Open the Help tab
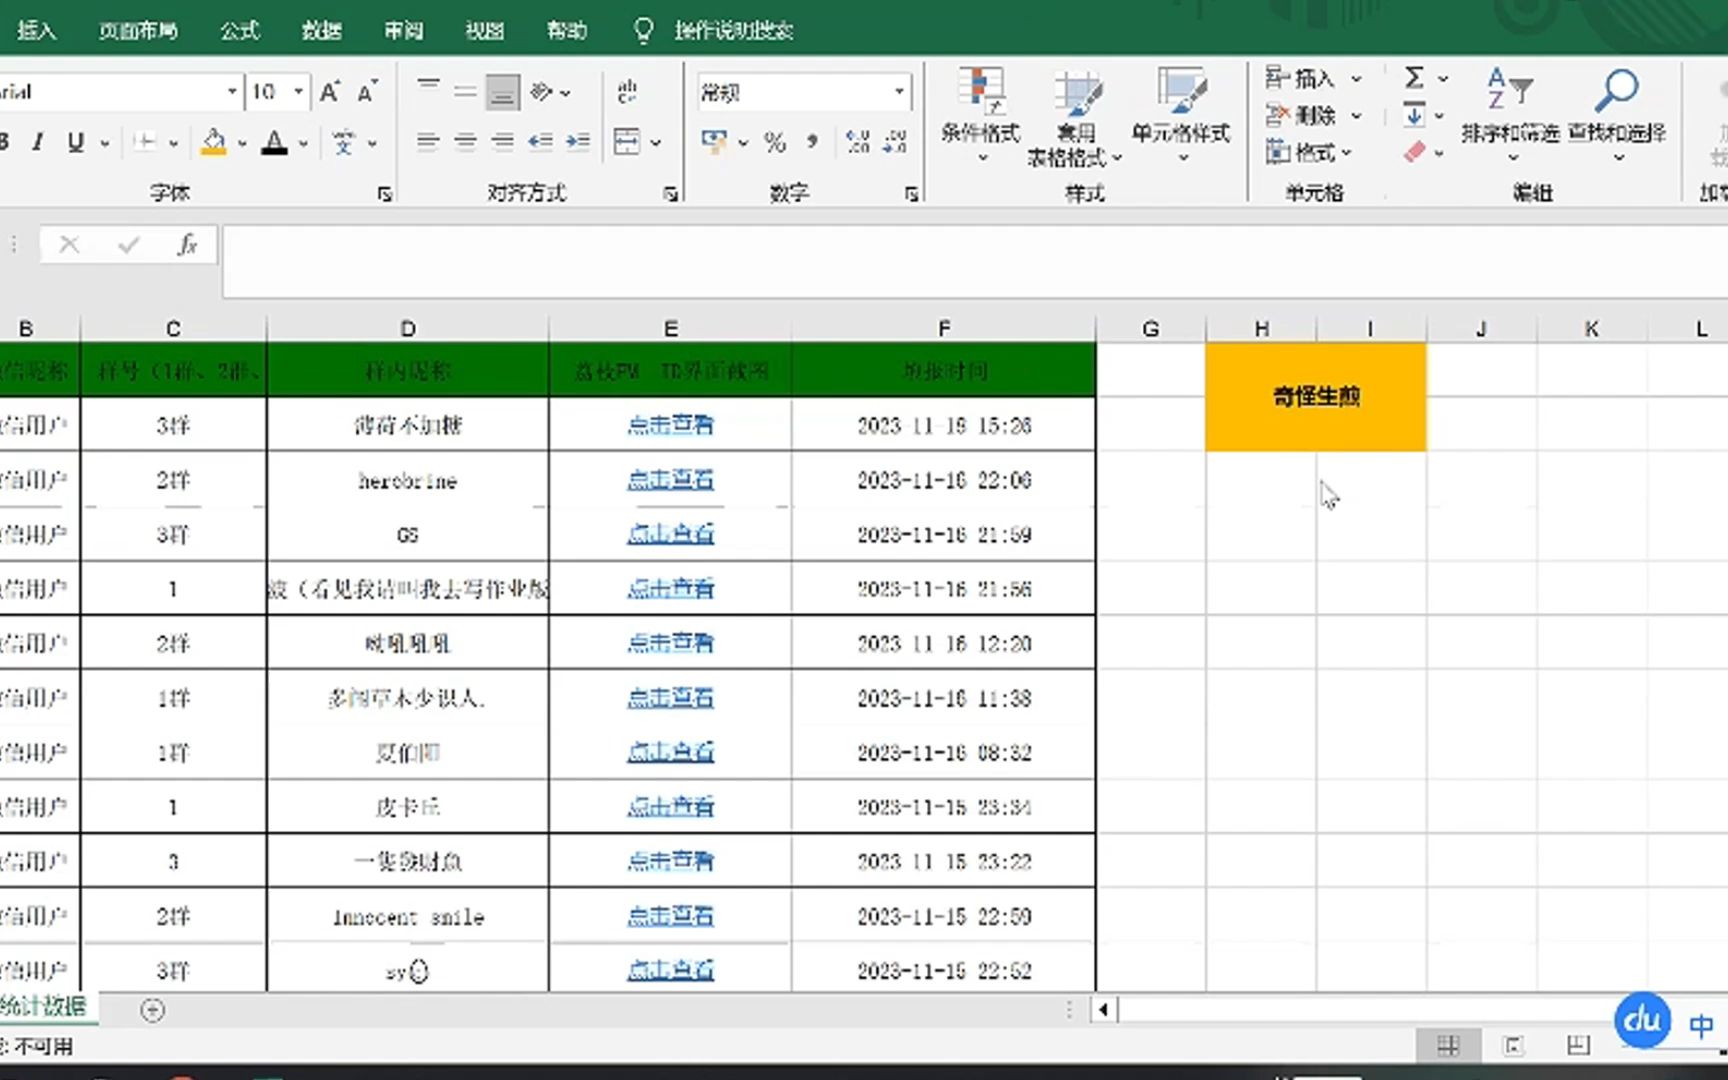 pyautogui.click(x=567, y=31)
